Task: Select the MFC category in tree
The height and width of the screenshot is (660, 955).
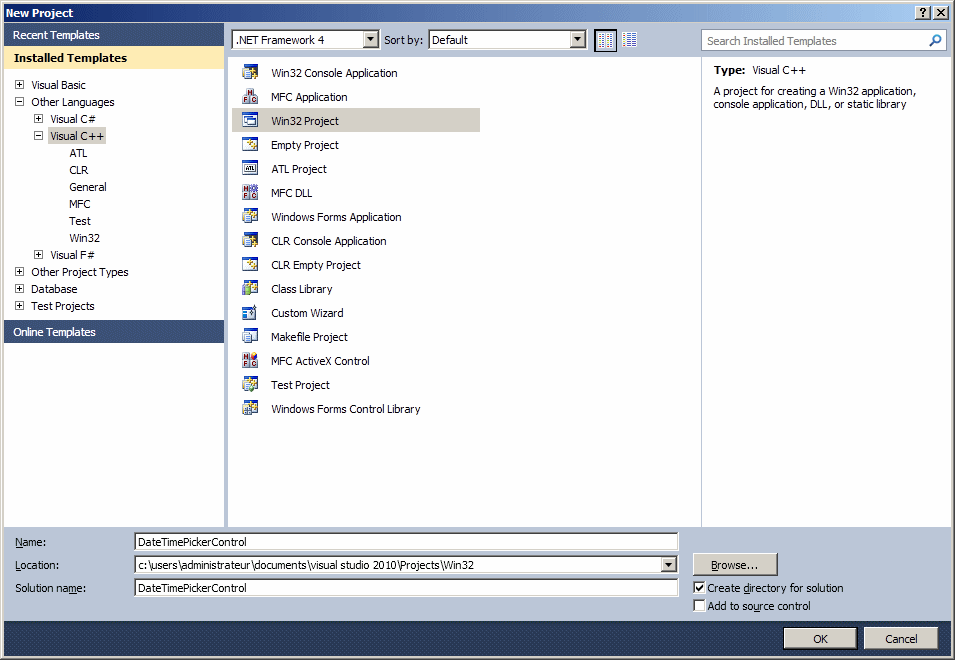Action: point(80,204)
